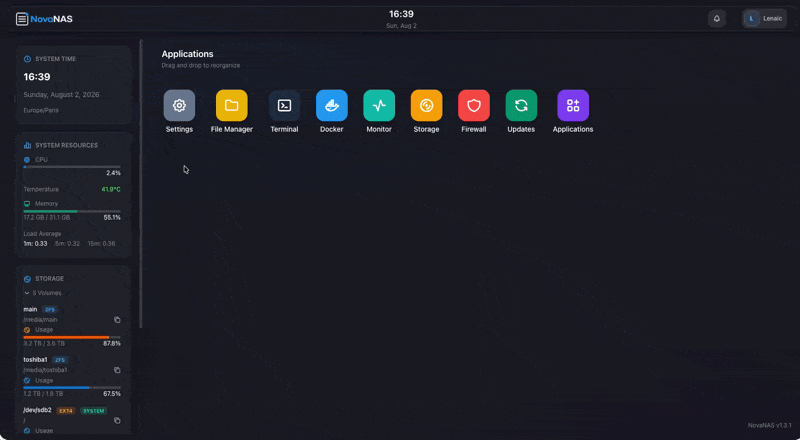Click the 5m: 0.32 load value
Screen dimensions: 800x440
coord(67,244)
